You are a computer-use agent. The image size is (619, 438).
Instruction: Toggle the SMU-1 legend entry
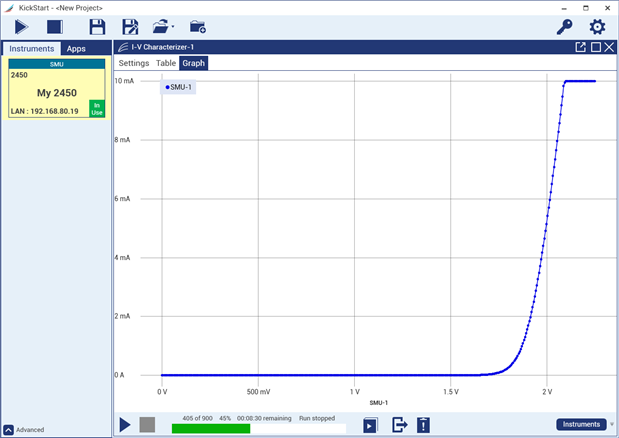[179, 87]
